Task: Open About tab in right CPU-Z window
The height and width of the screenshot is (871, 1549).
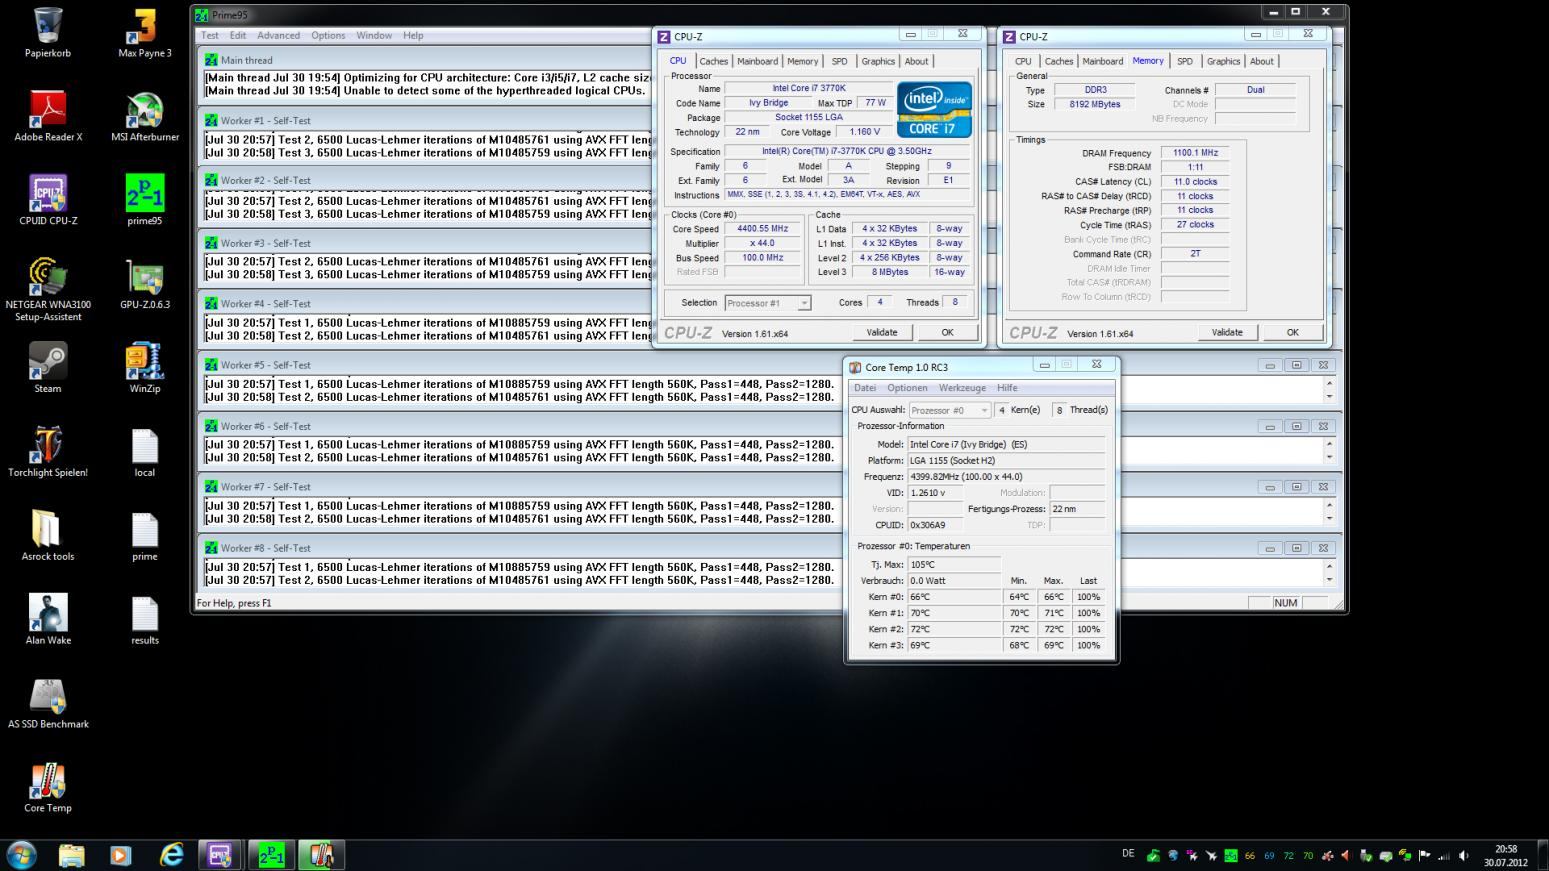Action: pos(1261,61)
